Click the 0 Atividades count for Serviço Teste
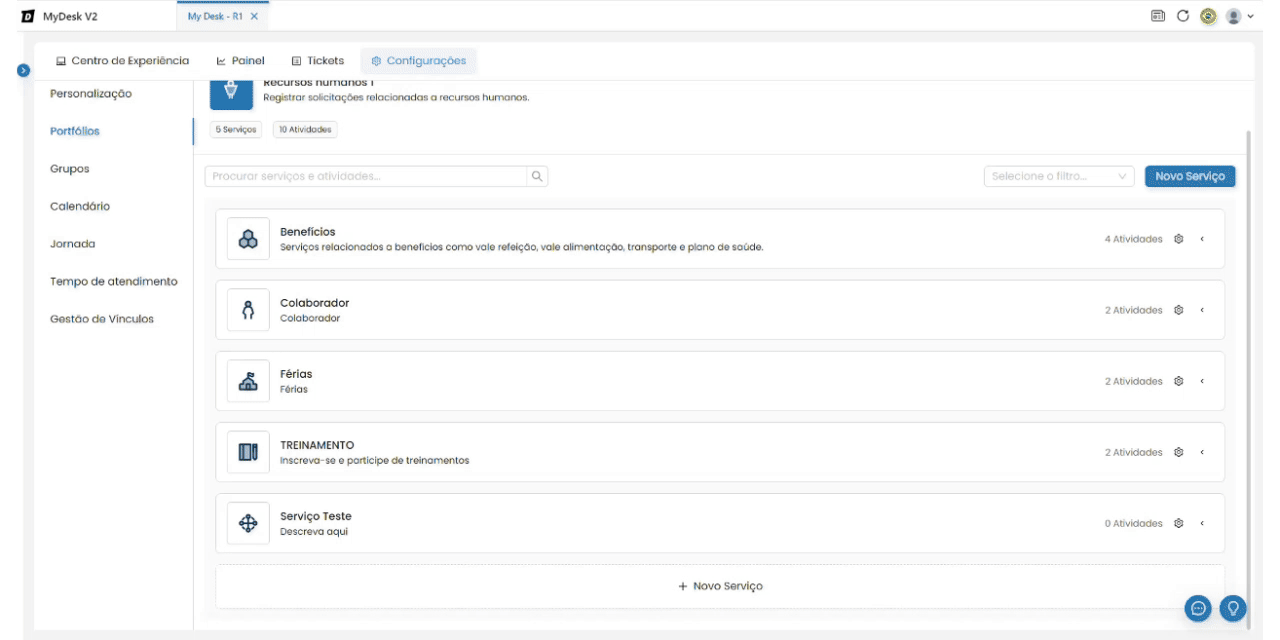The height and width of the screenshot is (640, 1280). click(x=1134, y=523)
